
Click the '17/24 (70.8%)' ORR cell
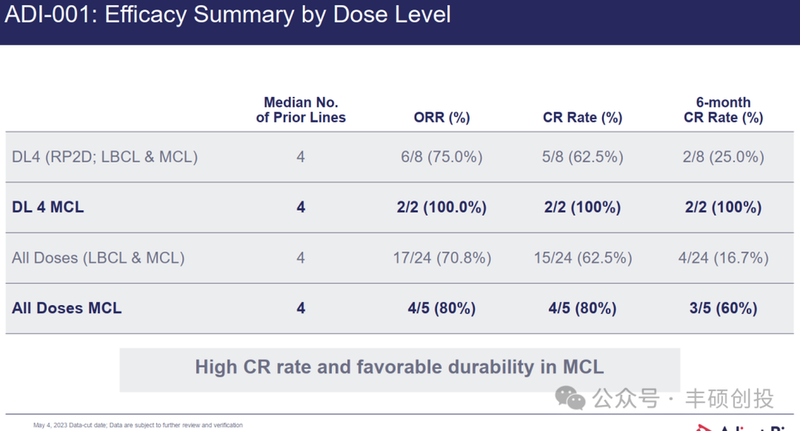click(x=441, y=258)
